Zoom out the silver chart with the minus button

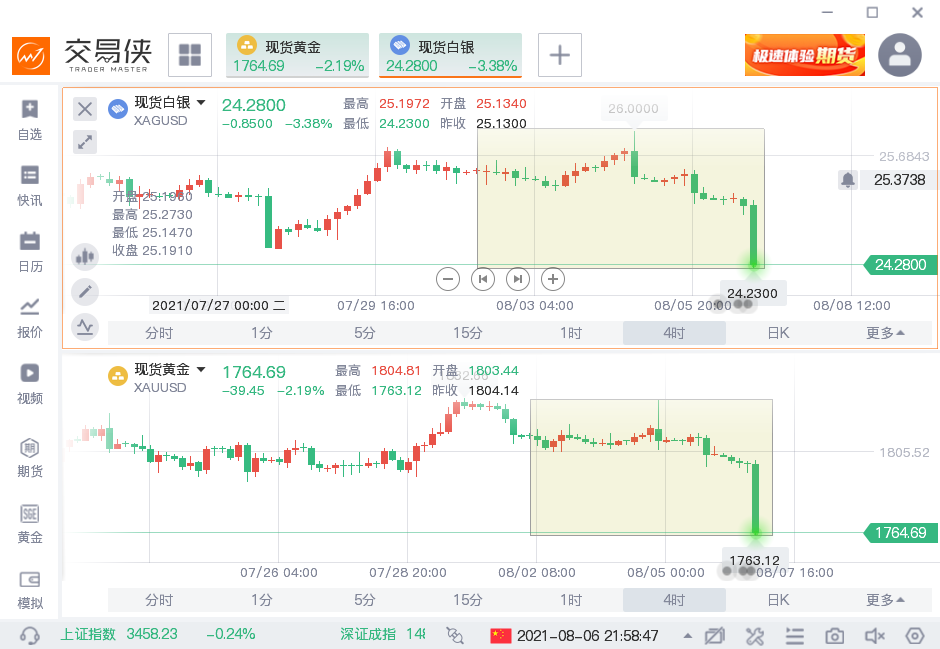click(448, 279)
